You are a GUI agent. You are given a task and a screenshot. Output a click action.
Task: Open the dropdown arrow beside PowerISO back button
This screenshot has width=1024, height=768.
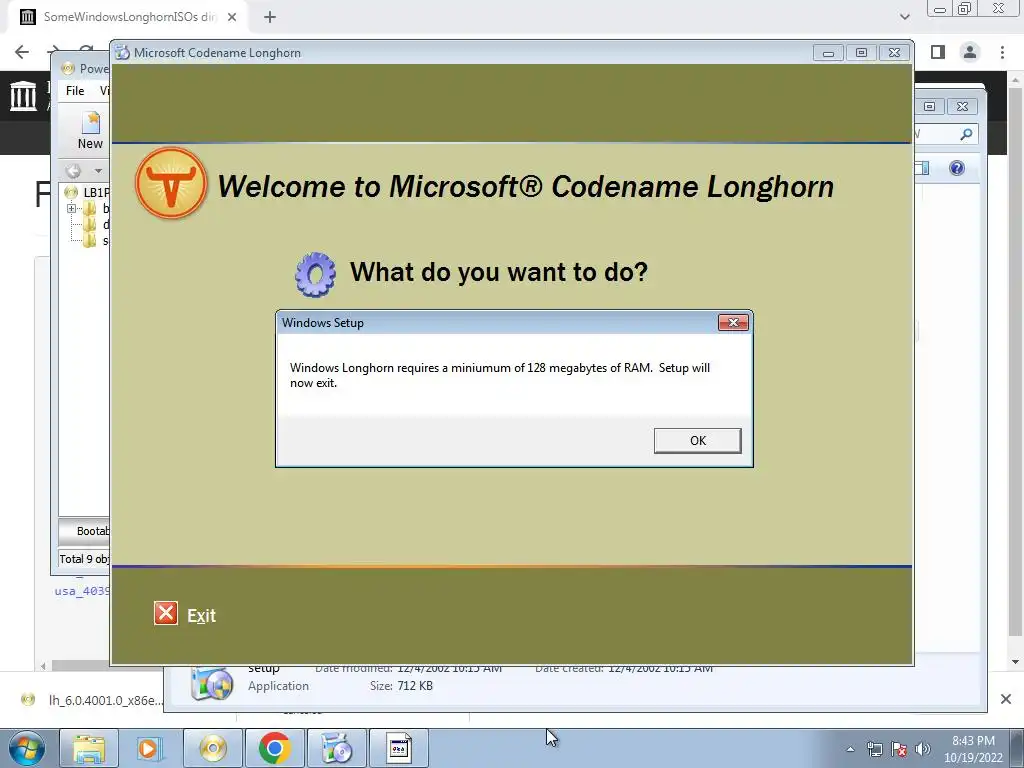(x=98, y=171)
